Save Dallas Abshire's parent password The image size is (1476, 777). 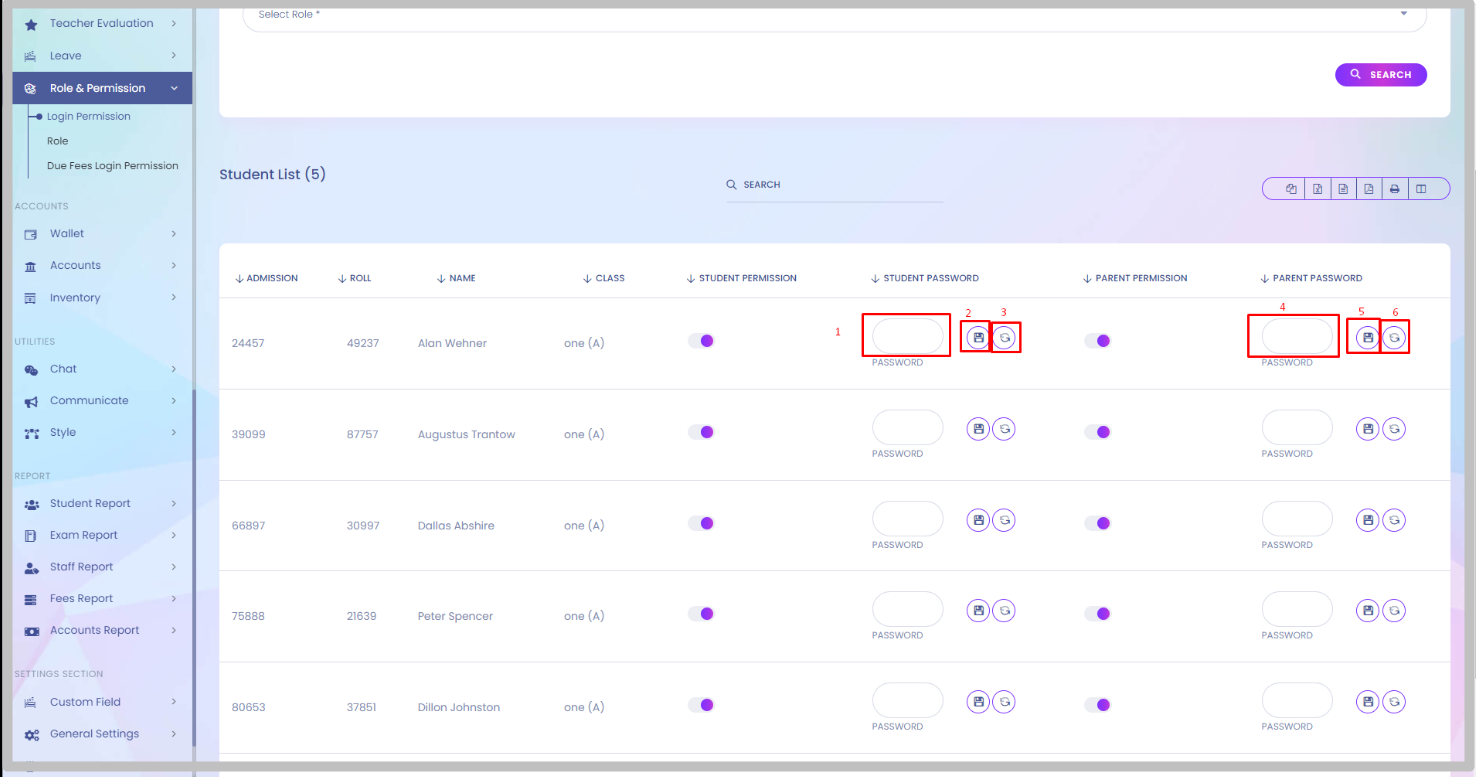pyautogui.click(x=1367, y=520)
